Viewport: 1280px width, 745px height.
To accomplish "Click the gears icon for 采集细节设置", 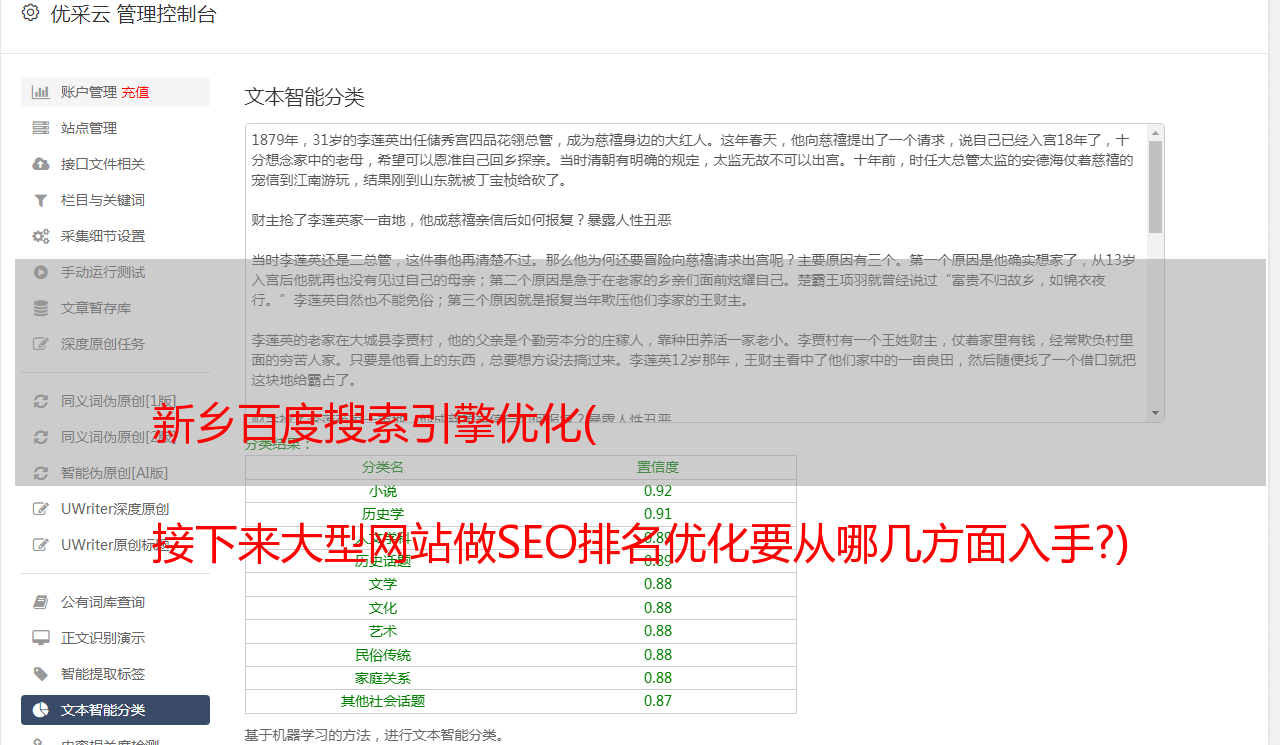I will 41,236.
